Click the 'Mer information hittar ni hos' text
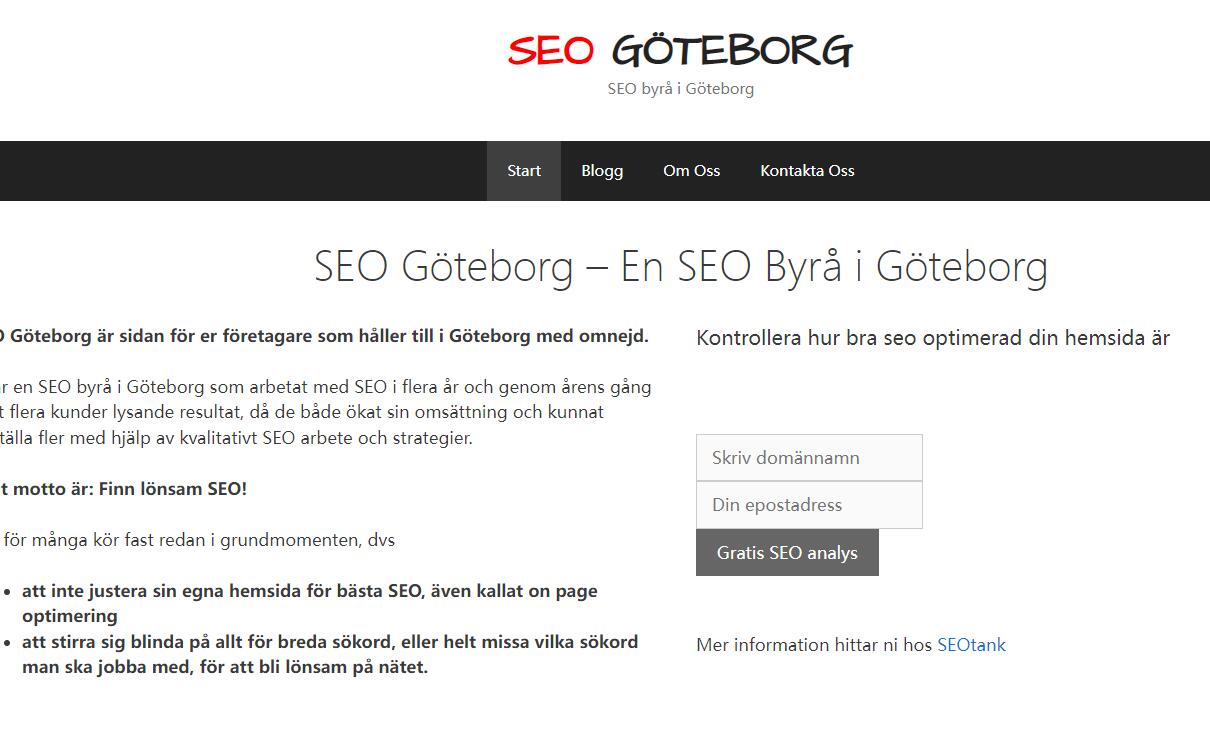Screen dimensions: 1210x735 tap(814, 645)
